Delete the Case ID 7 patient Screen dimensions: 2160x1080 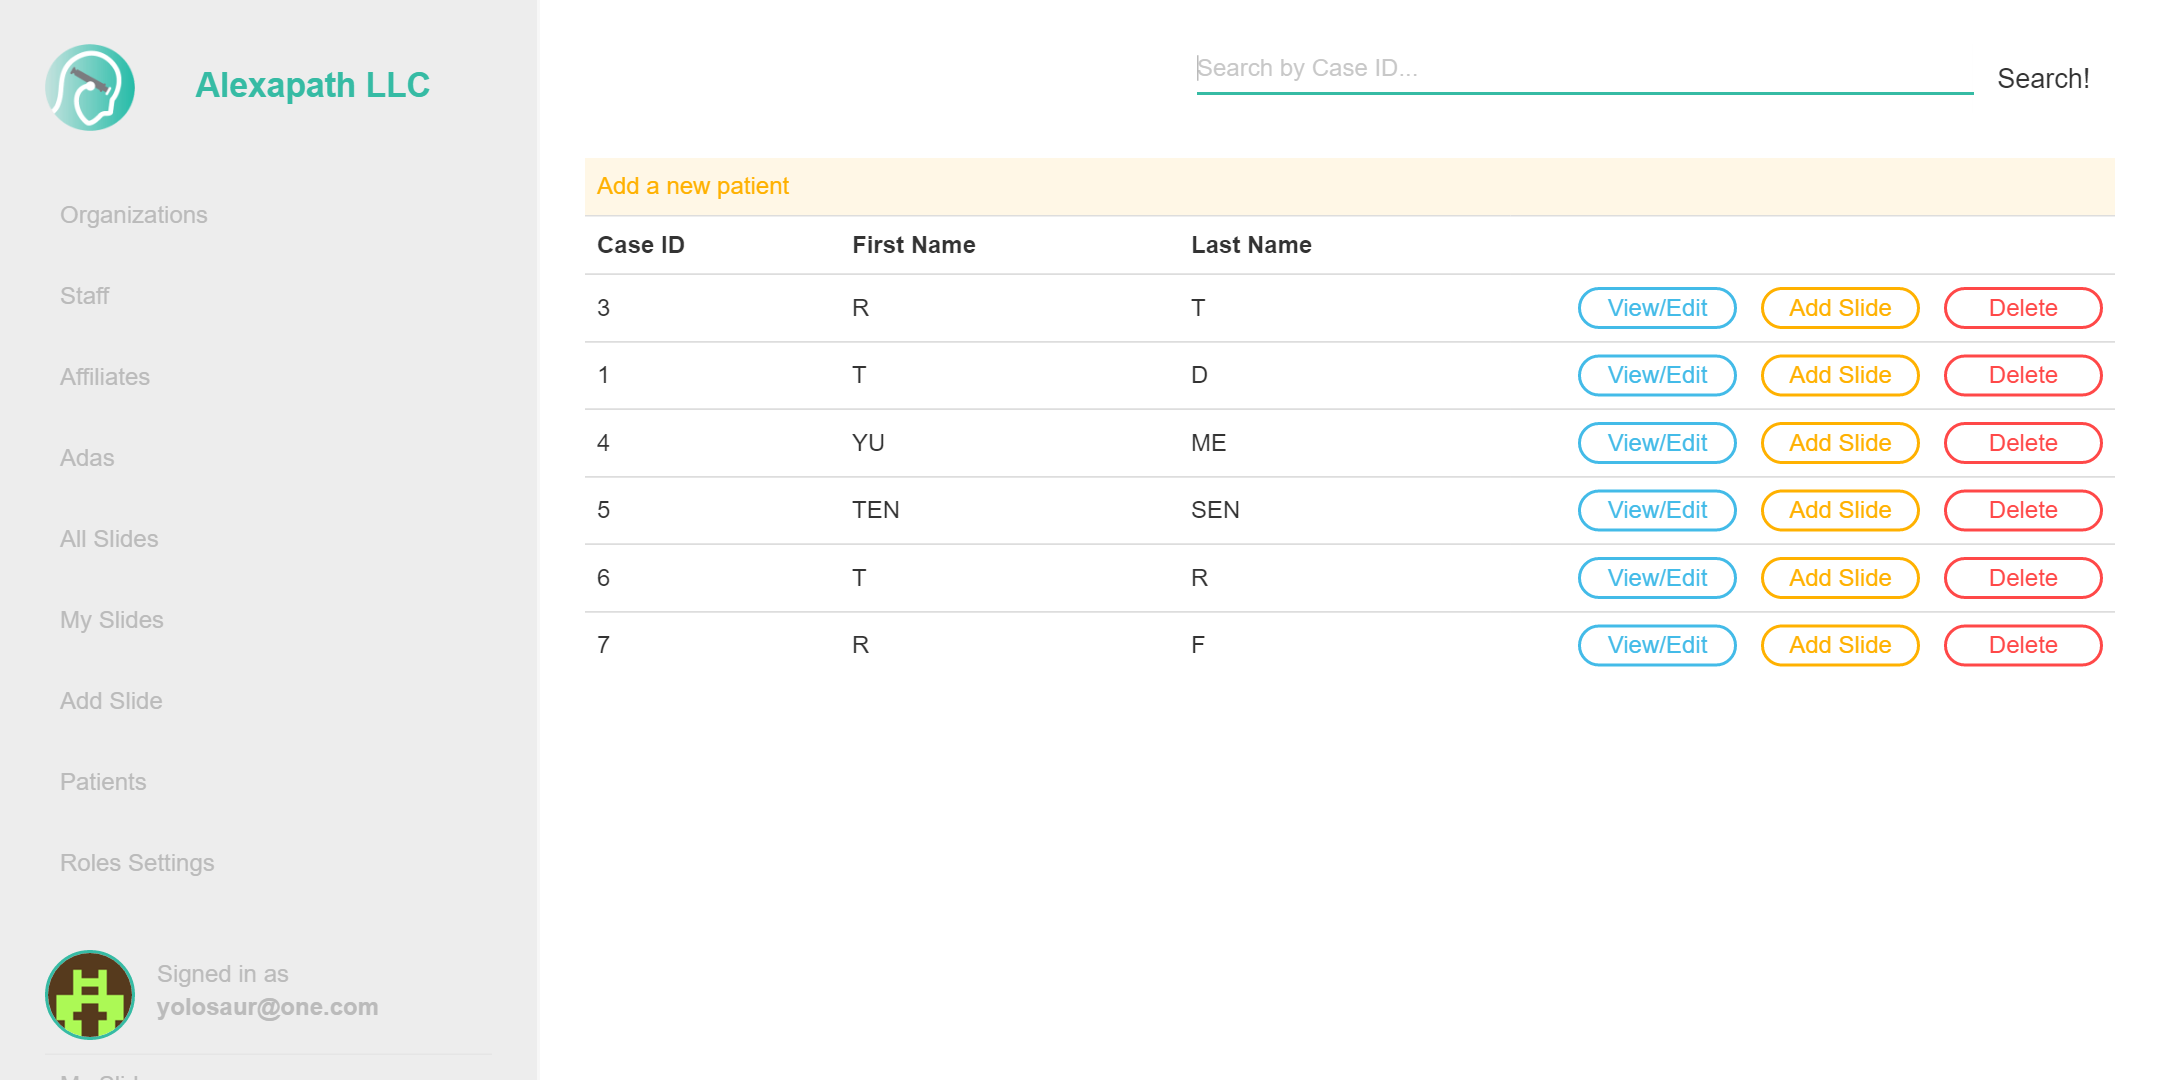(x=2022, y=645)
